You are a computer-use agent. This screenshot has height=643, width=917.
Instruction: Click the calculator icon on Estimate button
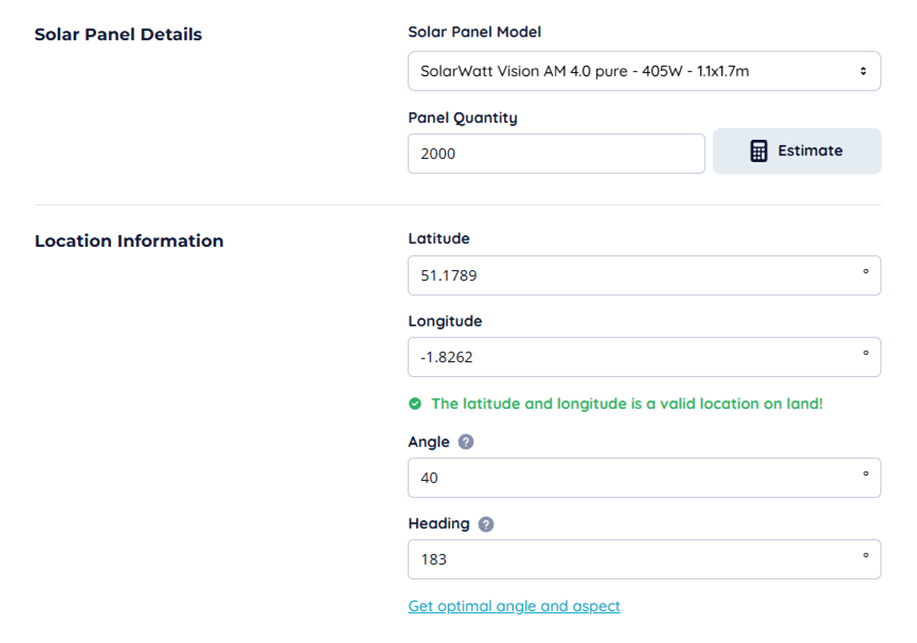[x=759, y=151]
